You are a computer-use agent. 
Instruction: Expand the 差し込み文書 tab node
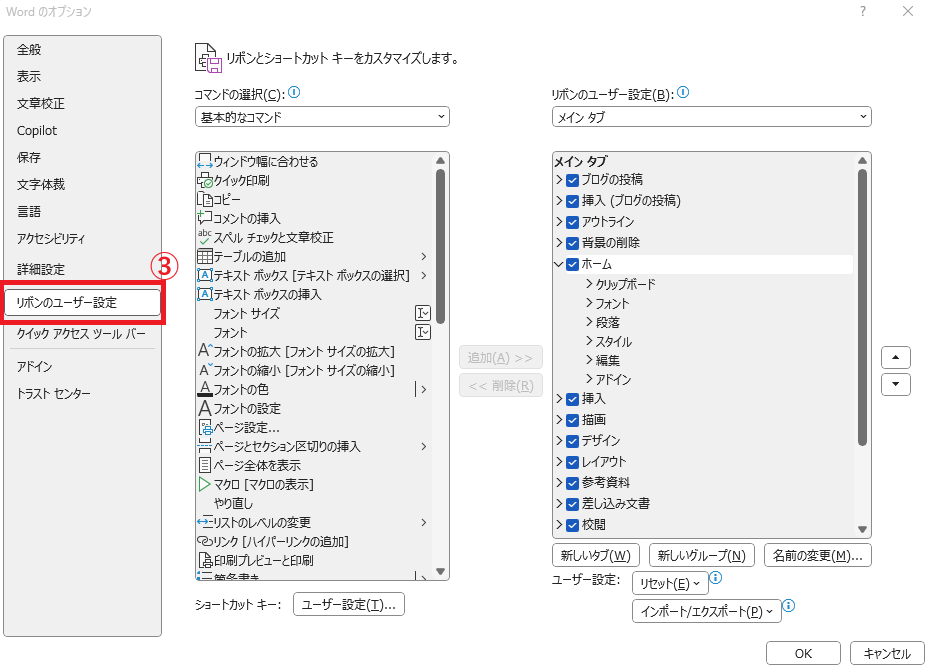pyautogui.click(x=559, y=504)
